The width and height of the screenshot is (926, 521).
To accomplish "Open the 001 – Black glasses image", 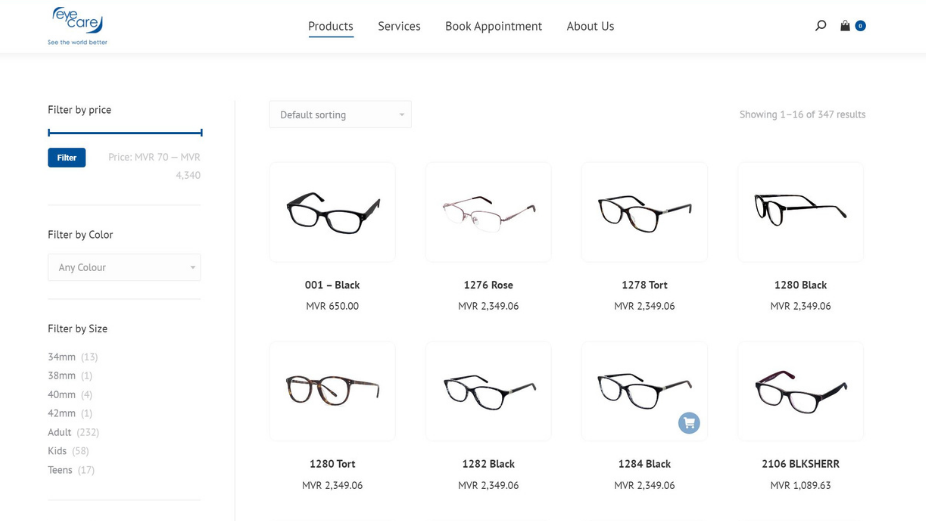I will tap(332, 211).
